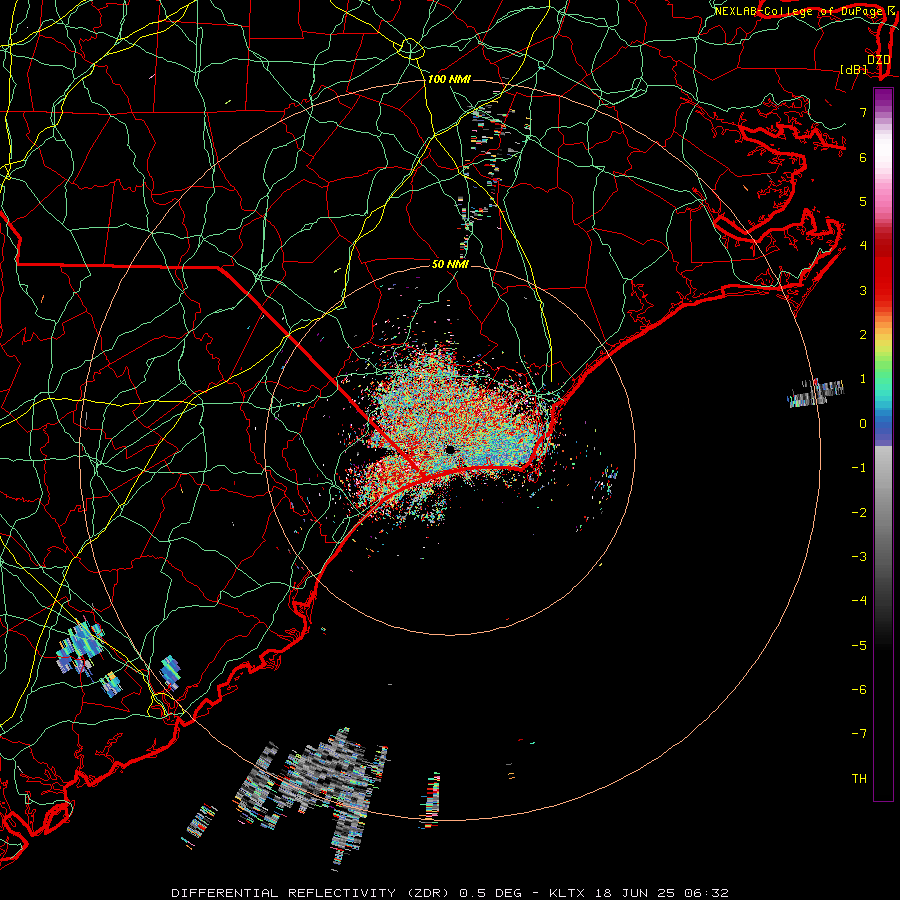Click the 7 value on the color scale
Image resolution: width=900 pixels, height=900 pixels.
click(863, 112)
